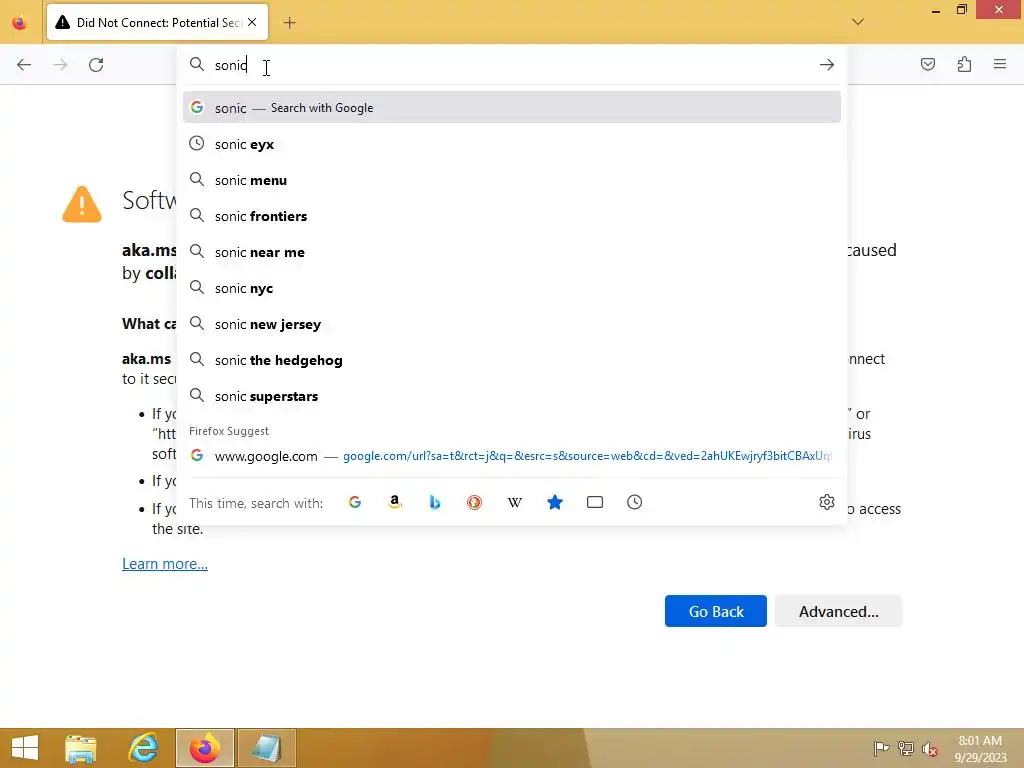Choose suggestion sonic nyc
The image size is (1024, 768).
512,288
